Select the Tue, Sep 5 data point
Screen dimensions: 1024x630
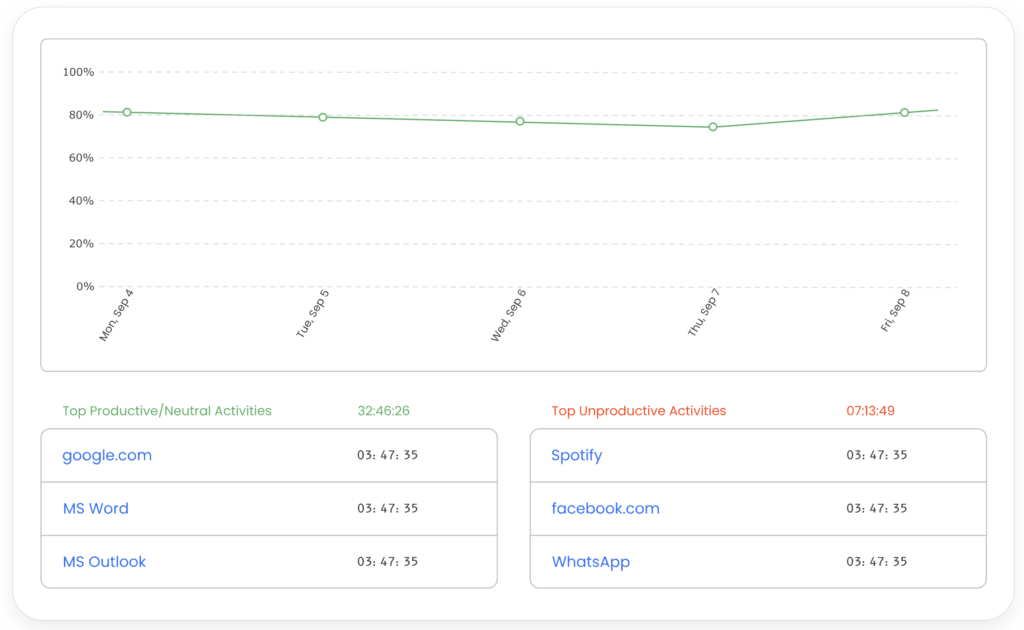click(323, 117)
